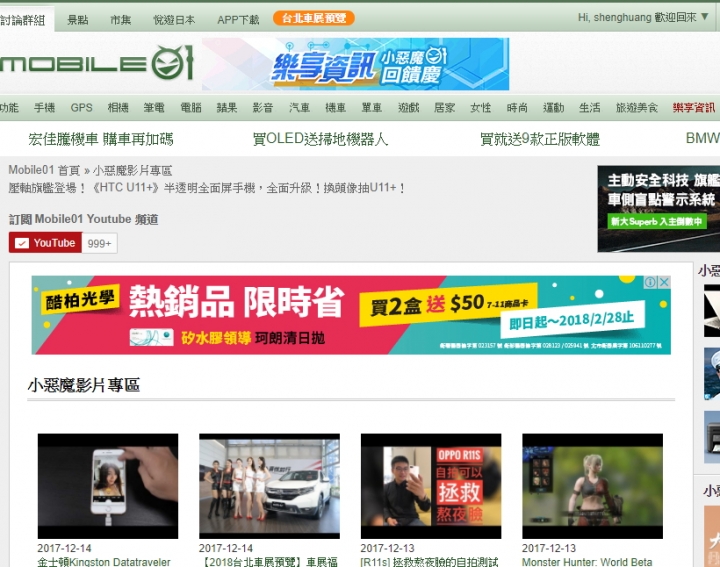Select 單車 category in navigation
This screenshot has width=720, height=567.
(x=371, y=107)
